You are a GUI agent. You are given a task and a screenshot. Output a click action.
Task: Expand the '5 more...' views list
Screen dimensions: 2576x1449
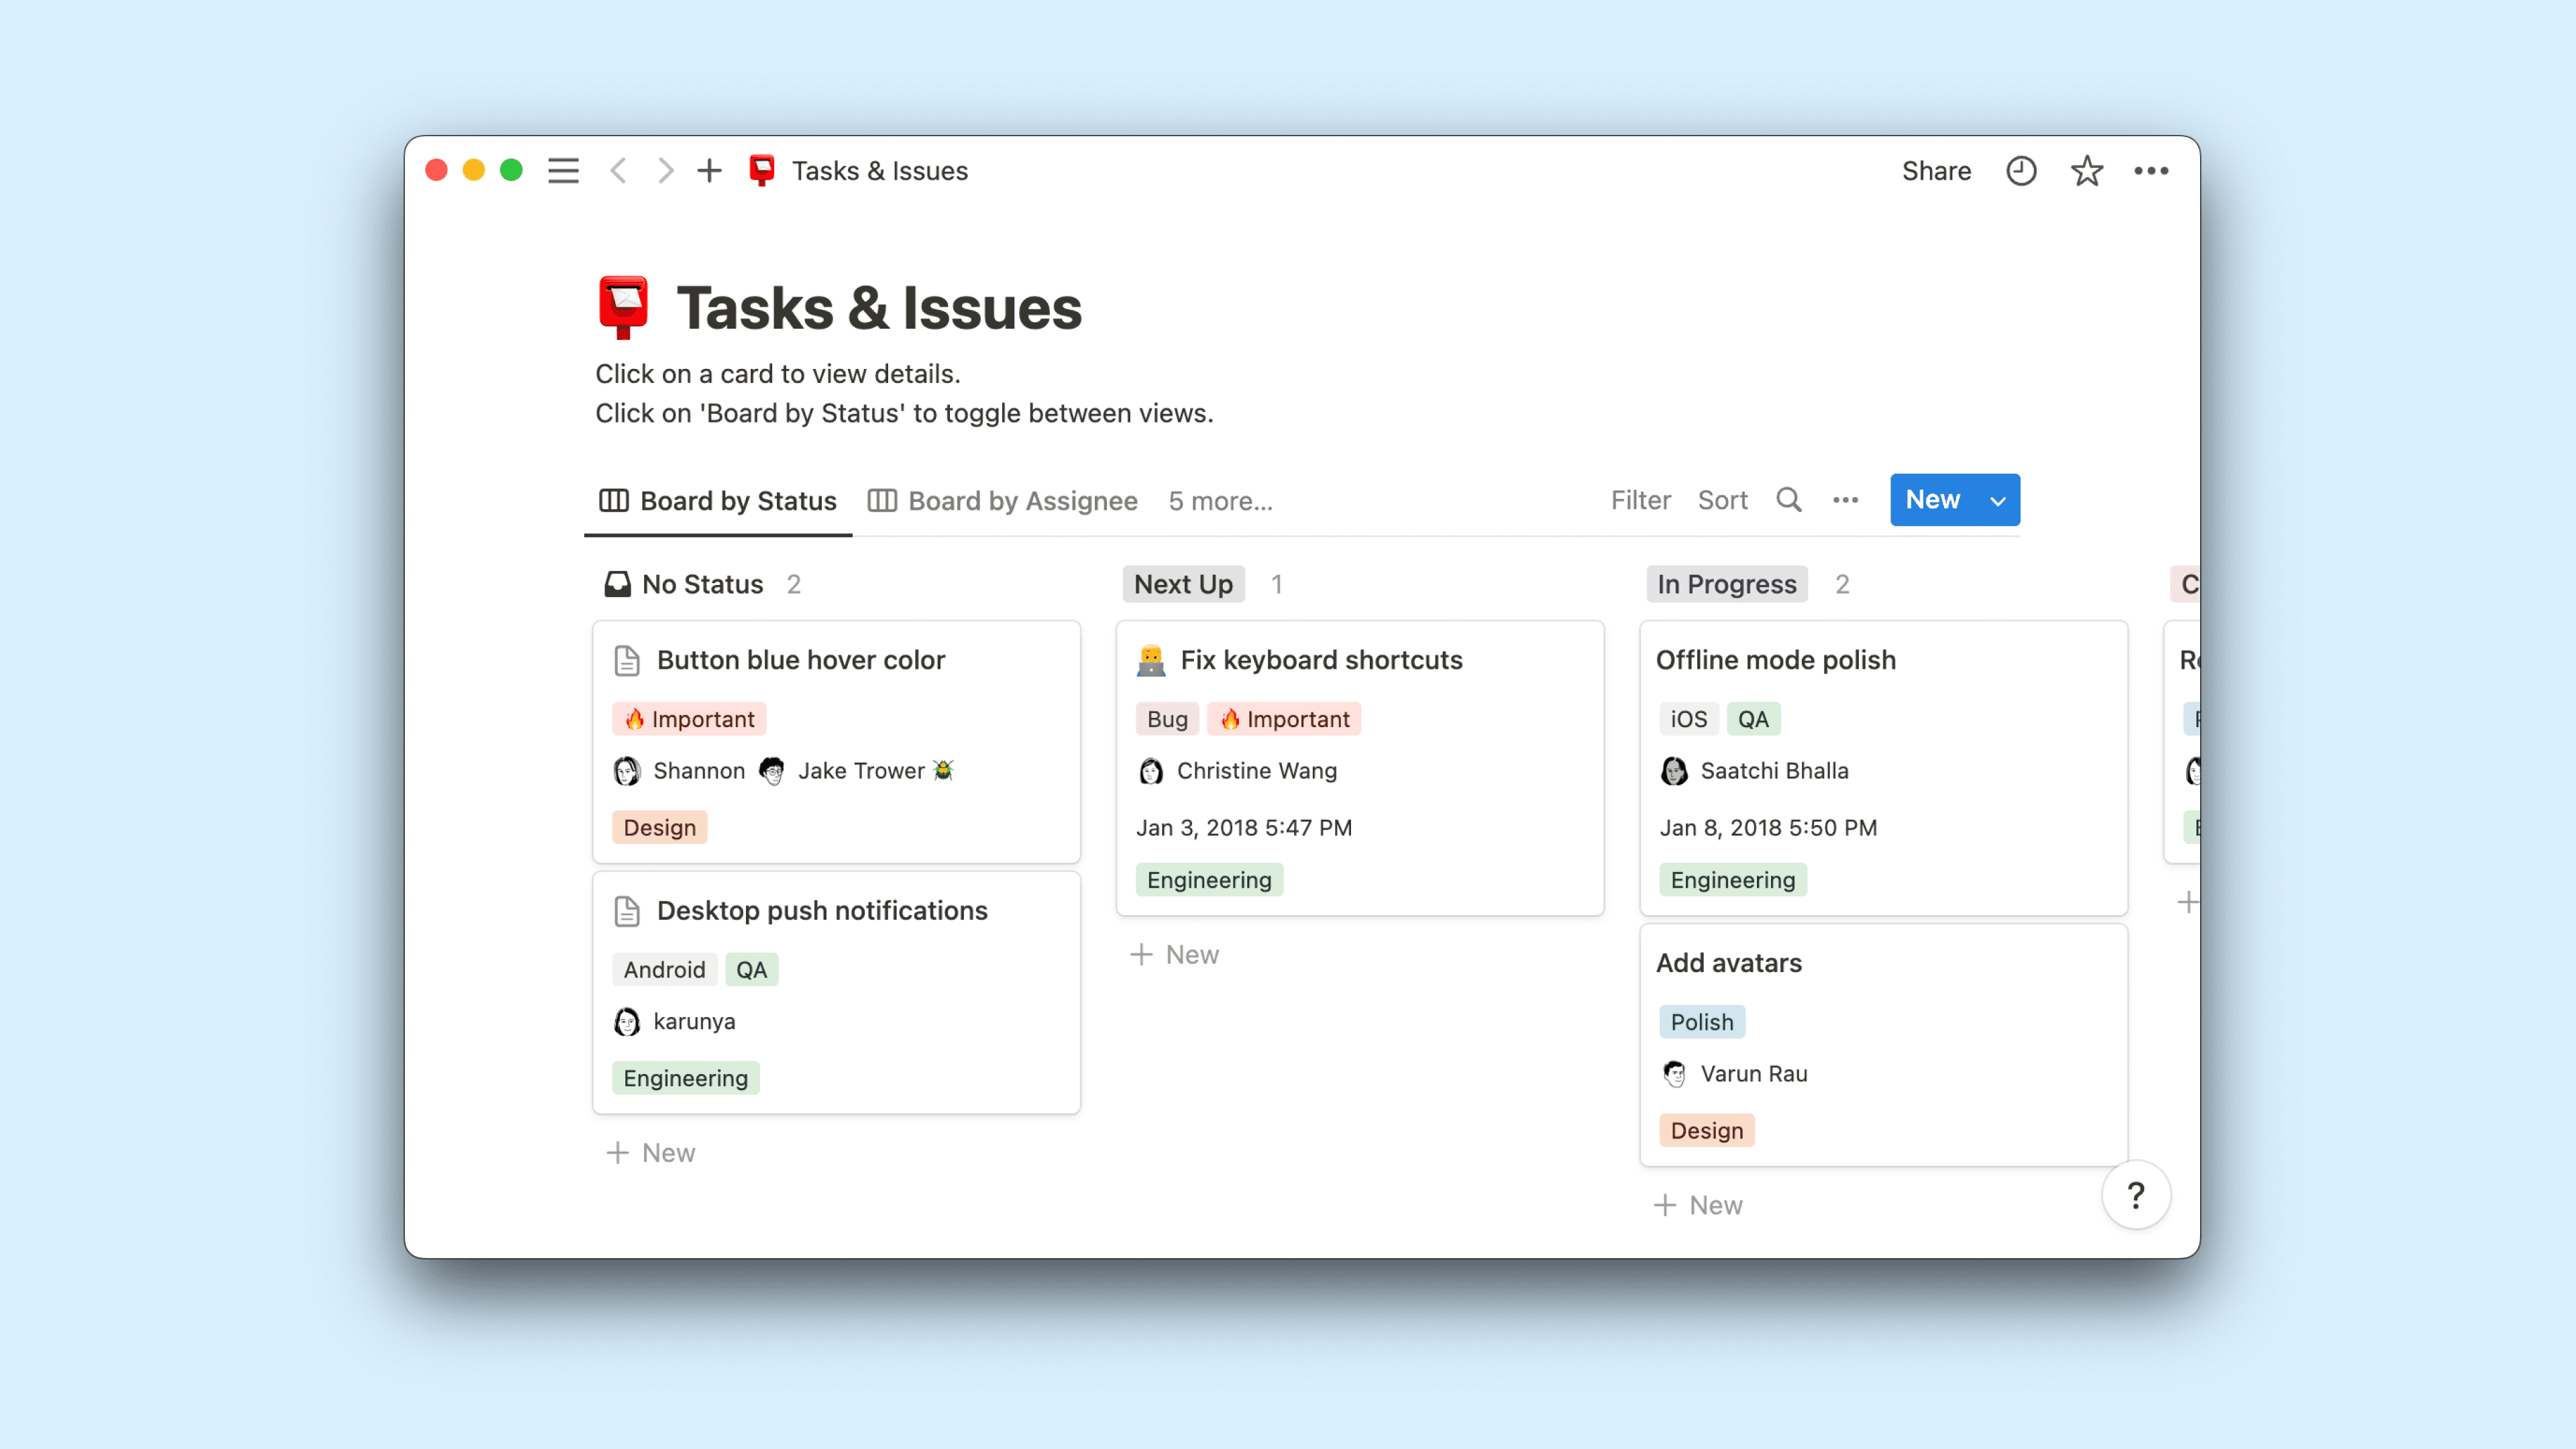pyautogui.click(x=1220, y=501)
